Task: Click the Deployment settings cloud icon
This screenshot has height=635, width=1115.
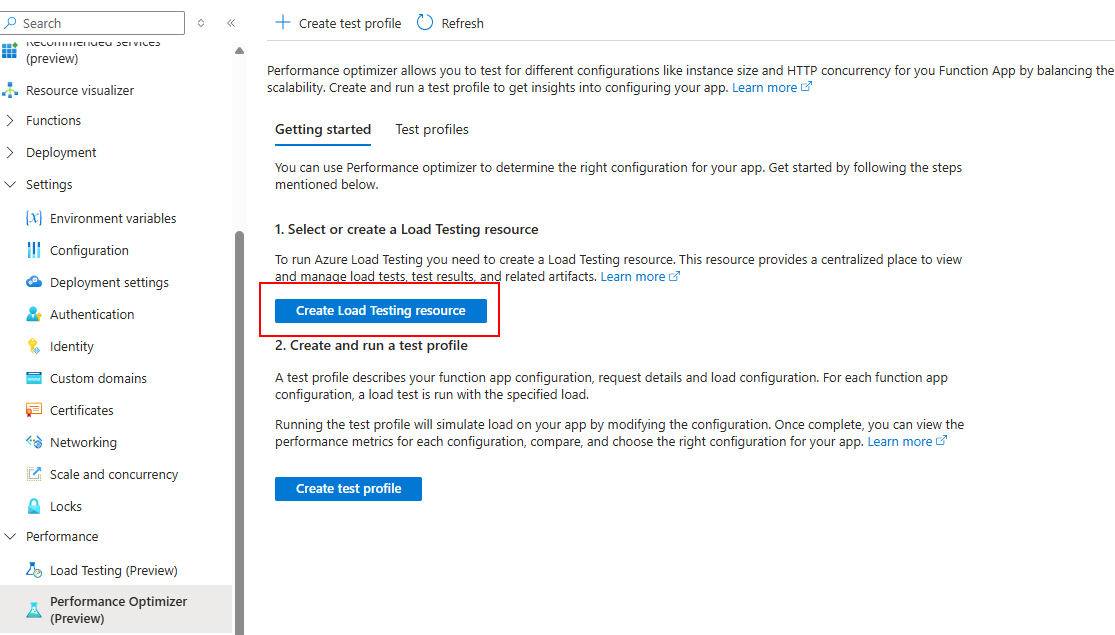Action: coord(33,282)
